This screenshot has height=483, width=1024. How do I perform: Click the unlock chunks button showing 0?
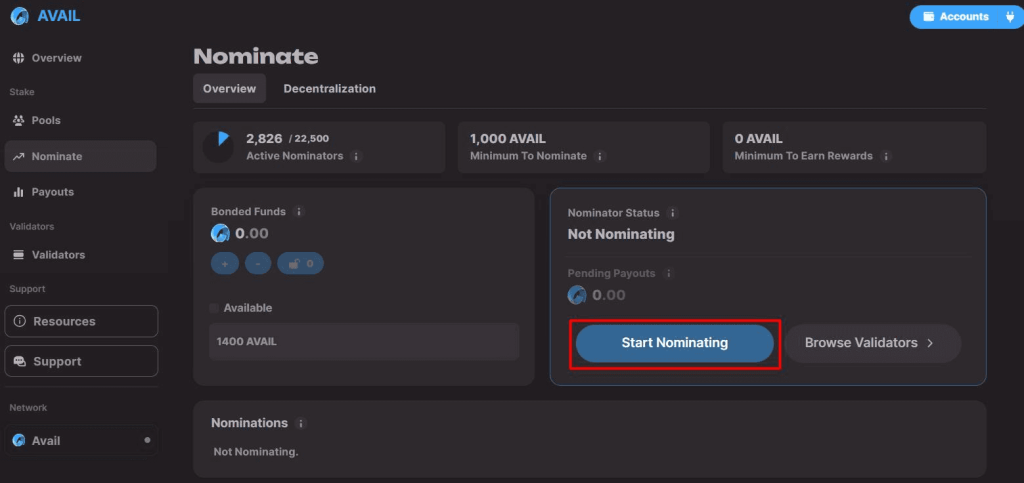click(x=300, y=264)
